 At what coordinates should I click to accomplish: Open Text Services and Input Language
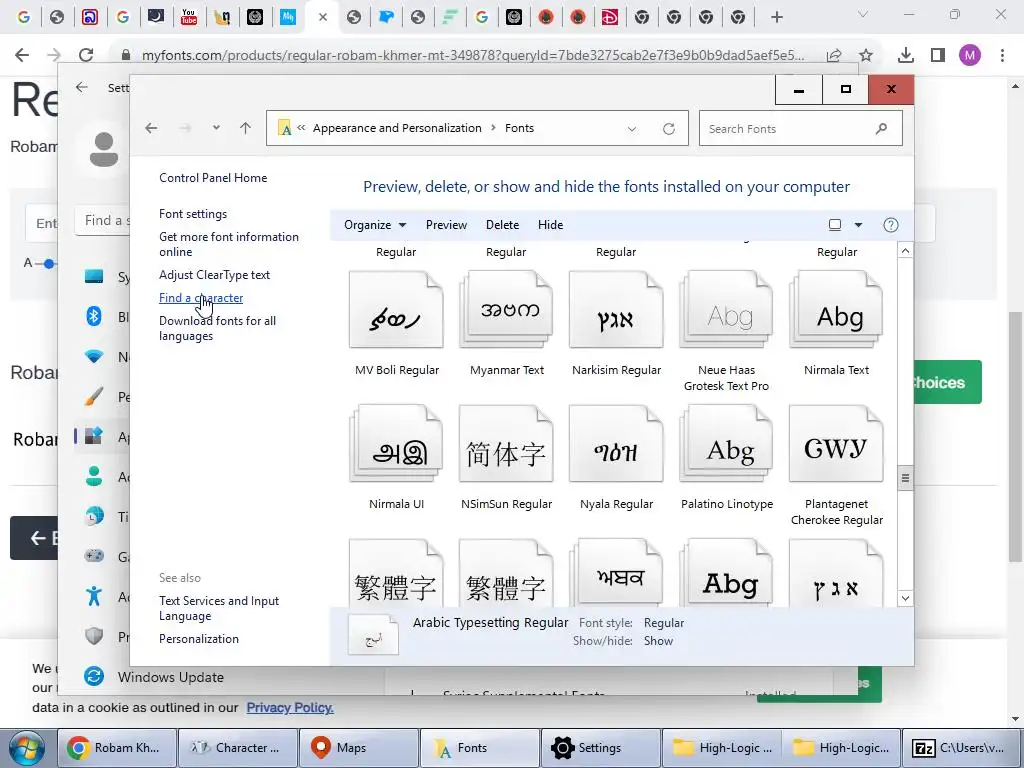click(x=219, y=608)
